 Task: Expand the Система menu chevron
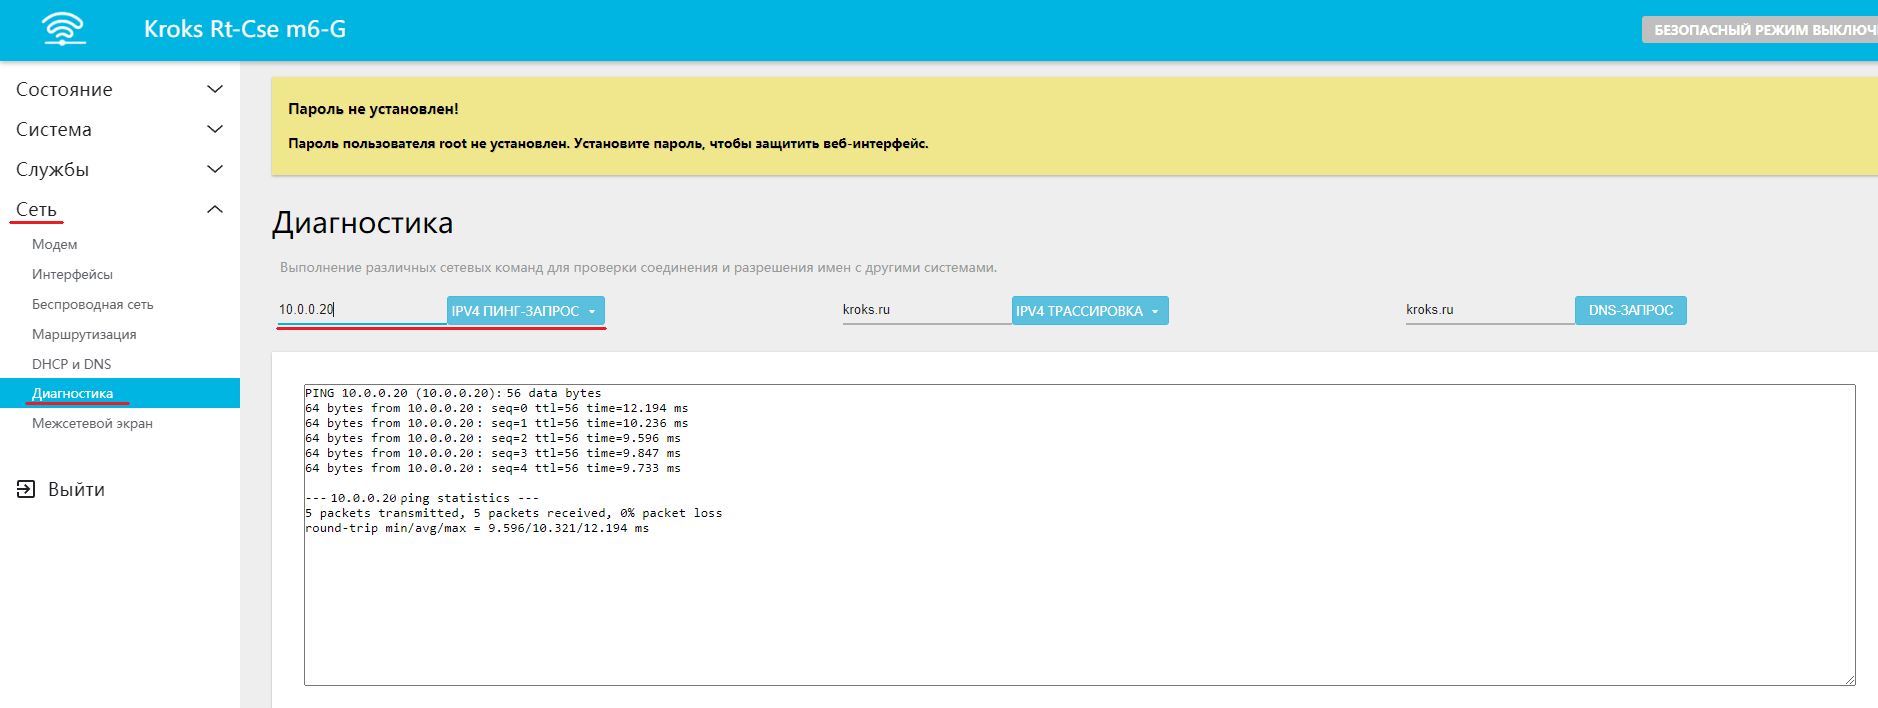point(214,129)
